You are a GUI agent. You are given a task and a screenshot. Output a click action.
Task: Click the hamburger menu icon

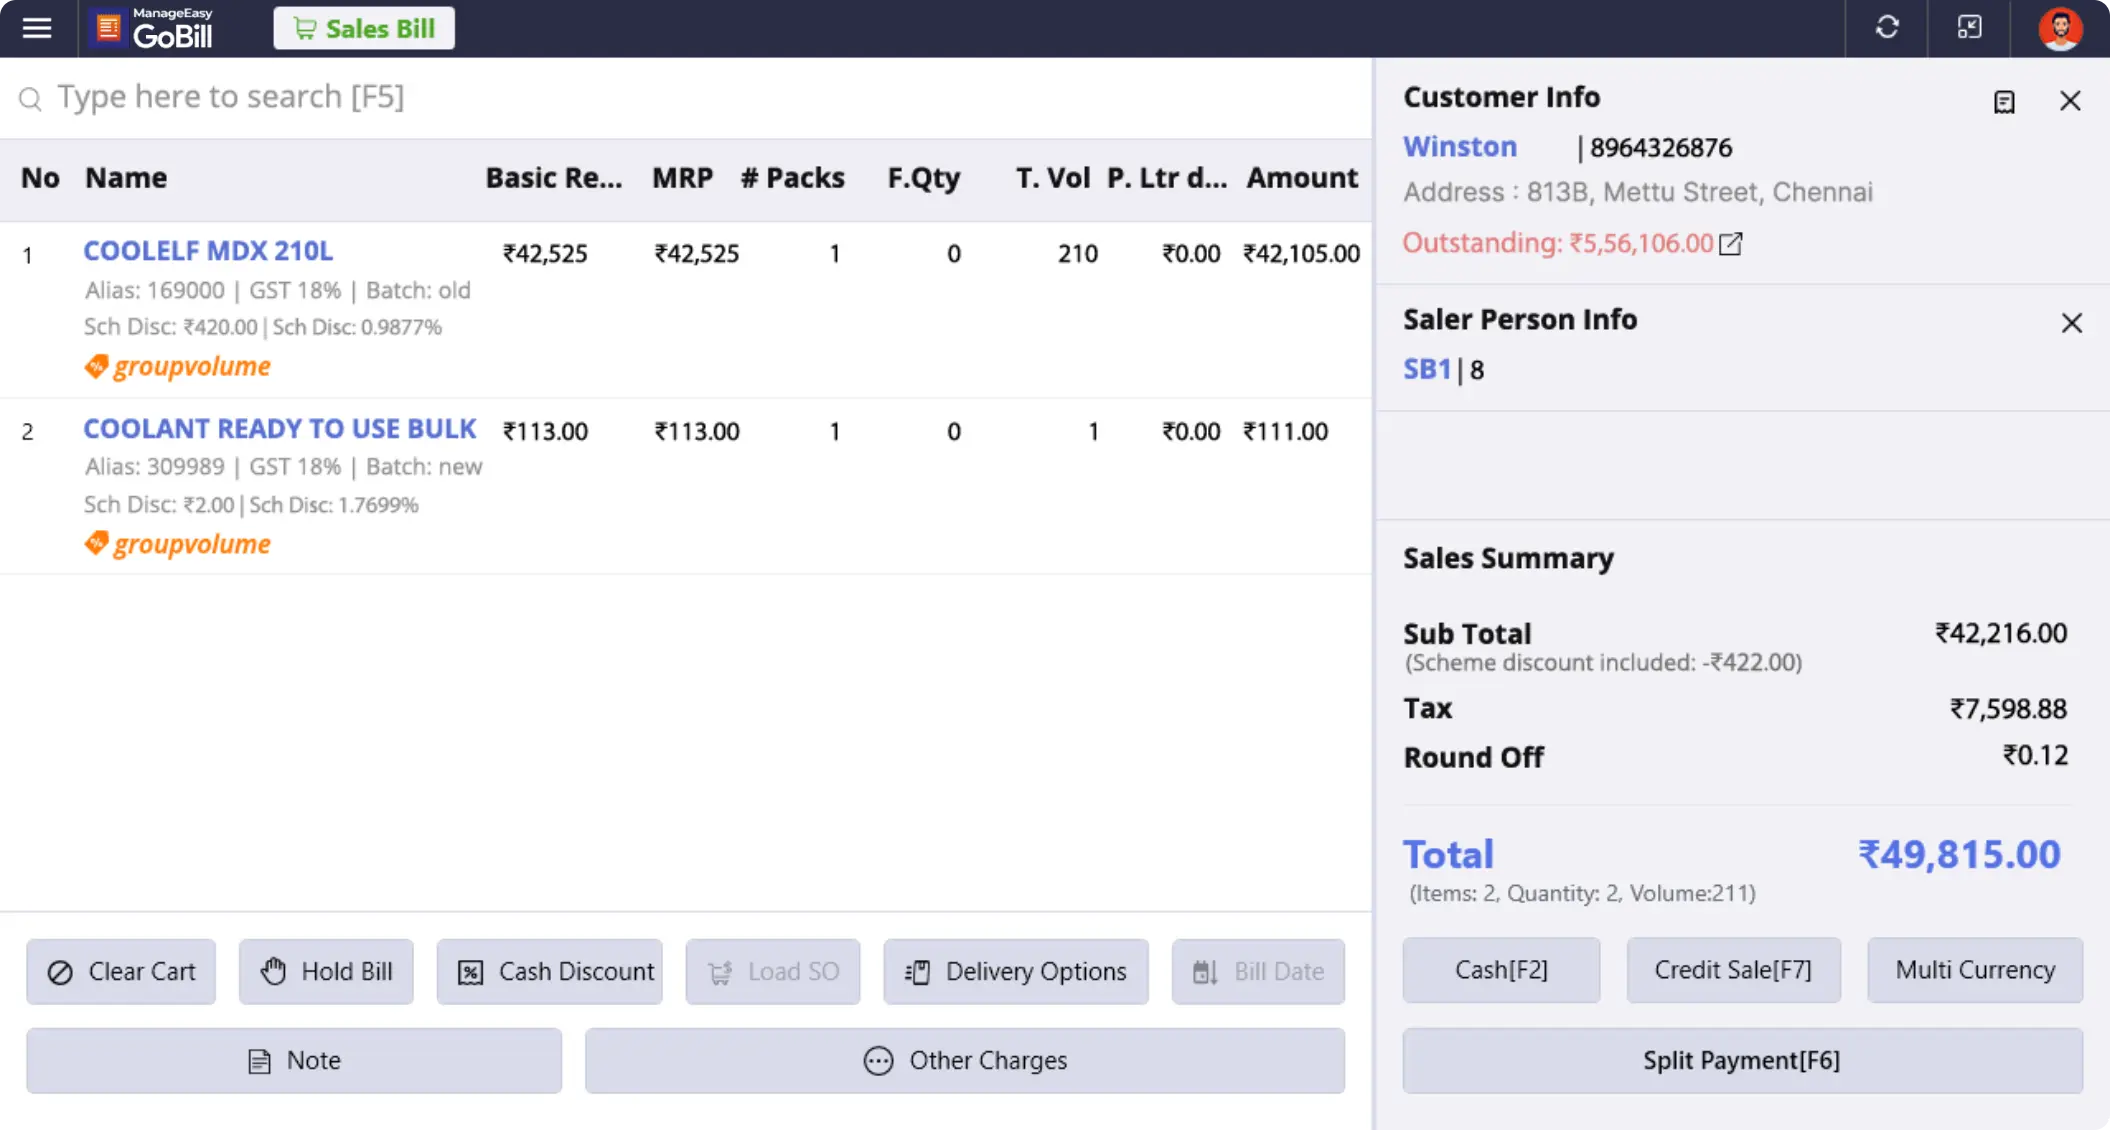(x=36, y=28)
